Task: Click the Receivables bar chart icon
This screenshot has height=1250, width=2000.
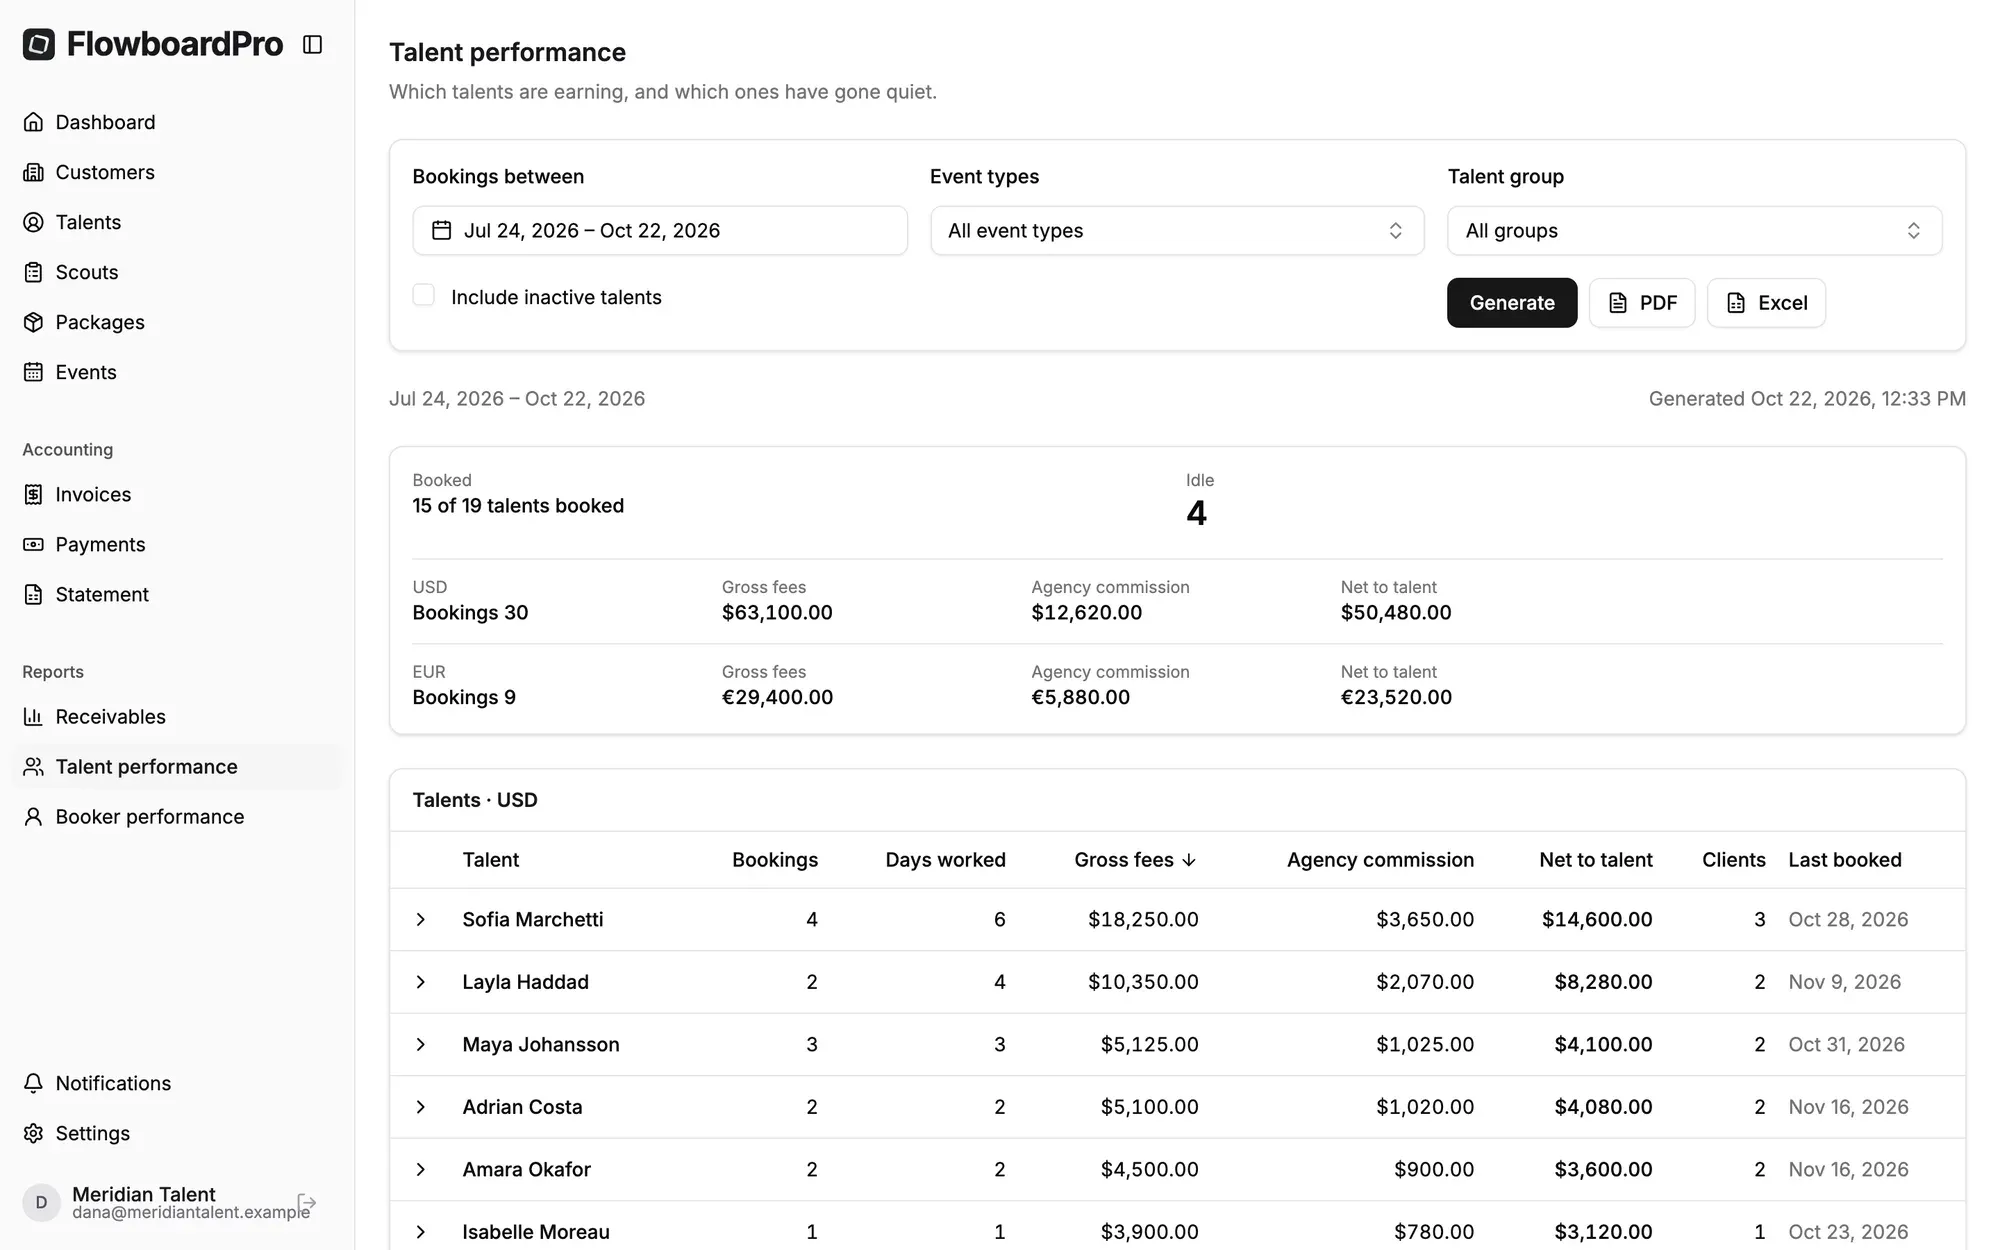Action: 34,716
